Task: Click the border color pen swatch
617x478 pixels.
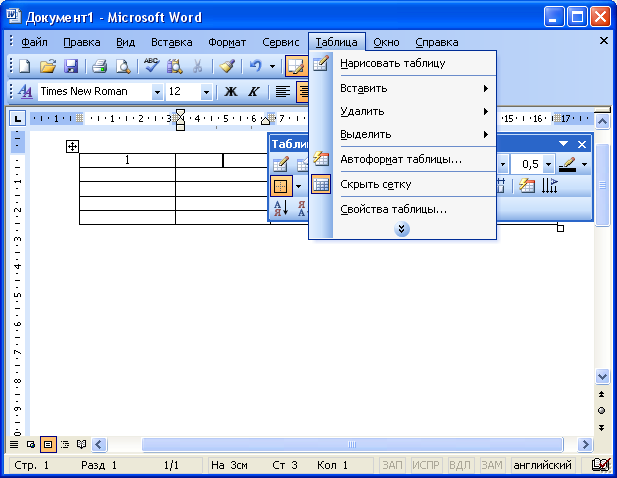Action: pyautogui.click(x=567, y=164)
